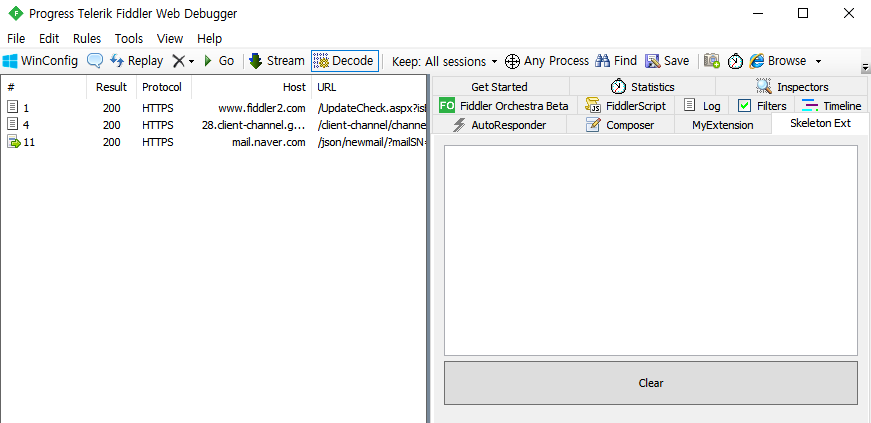Click the Save toolbar button
Image resolution: width=871 pixels, height=423 pixels.
pyautogui.click(x=667, y=61)
